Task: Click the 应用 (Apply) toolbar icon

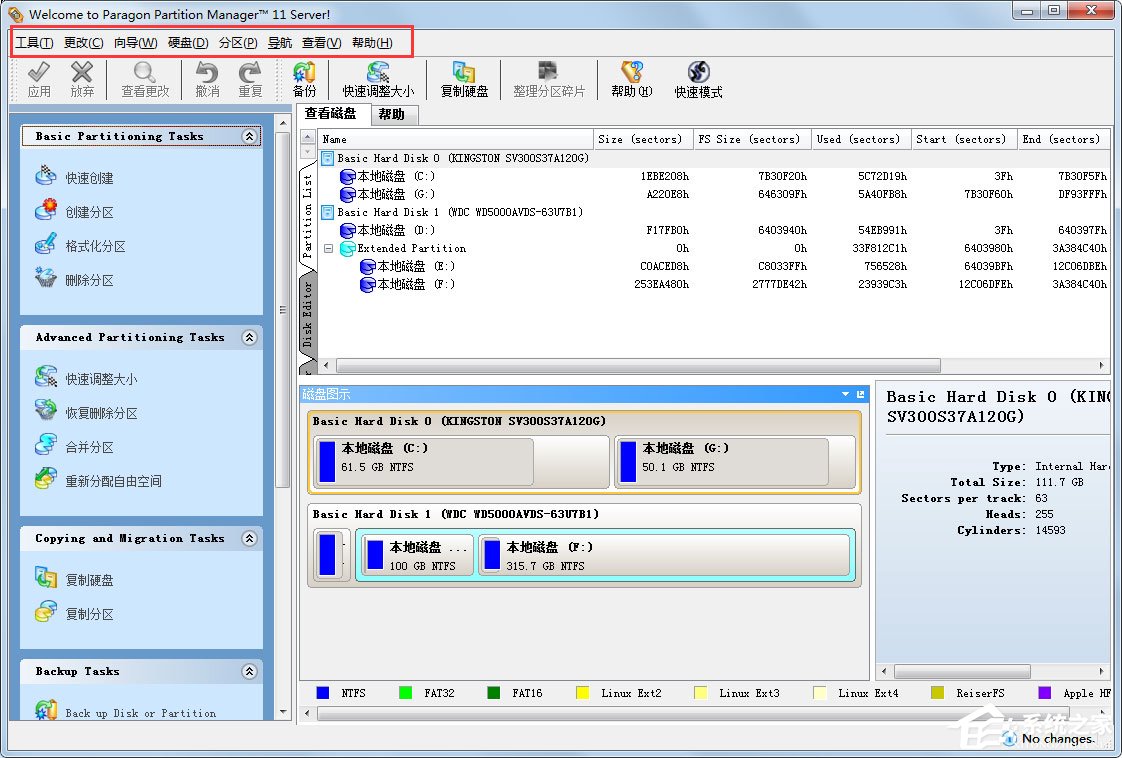Action: click(x=39, y=79)
